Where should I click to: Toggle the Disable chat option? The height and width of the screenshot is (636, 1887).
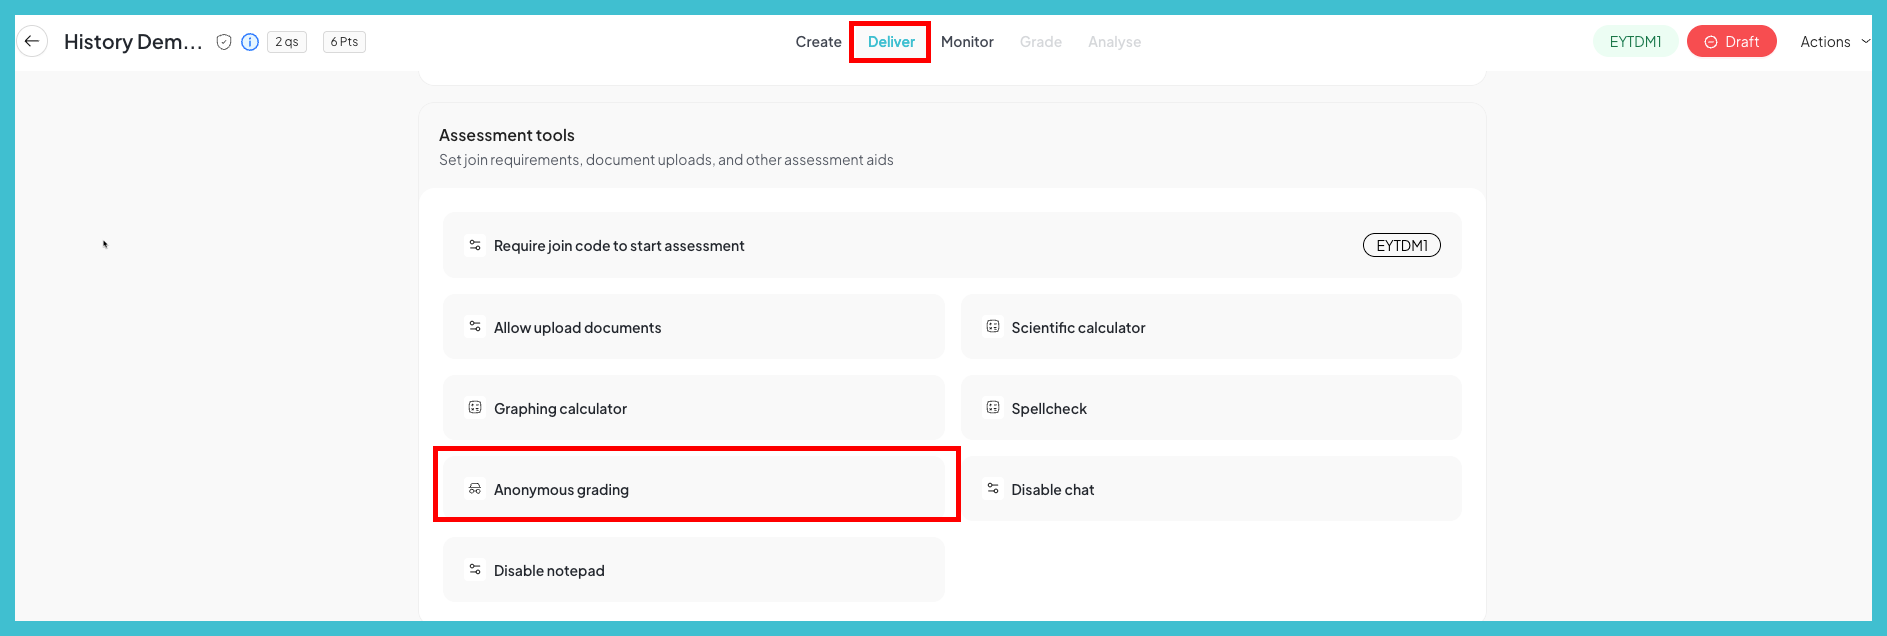click(x=1211, y=489)
